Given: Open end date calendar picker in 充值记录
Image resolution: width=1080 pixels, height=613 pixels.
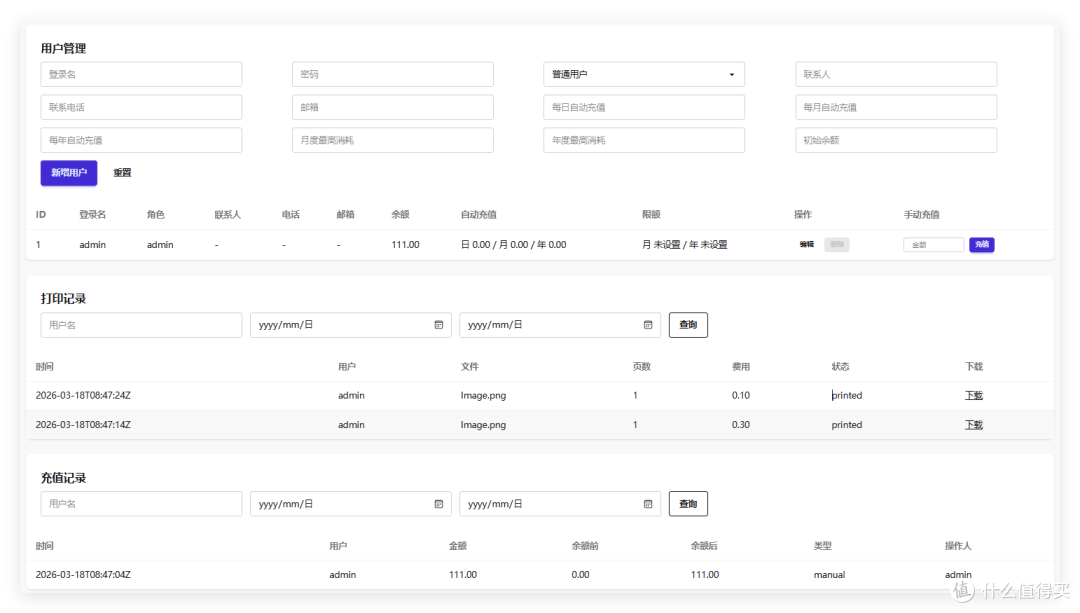Looking at the screenshot, I should pos(648,504).
